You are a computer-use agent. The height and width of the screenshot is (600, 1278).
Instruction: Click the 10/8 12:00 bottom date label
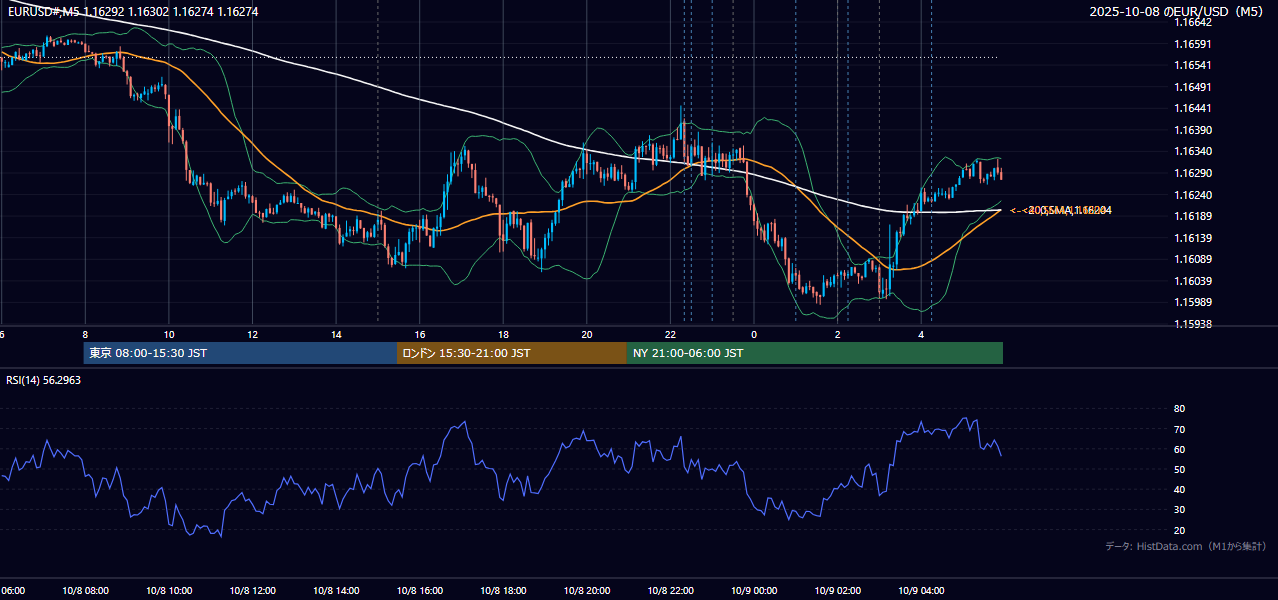tap(252, 591)
